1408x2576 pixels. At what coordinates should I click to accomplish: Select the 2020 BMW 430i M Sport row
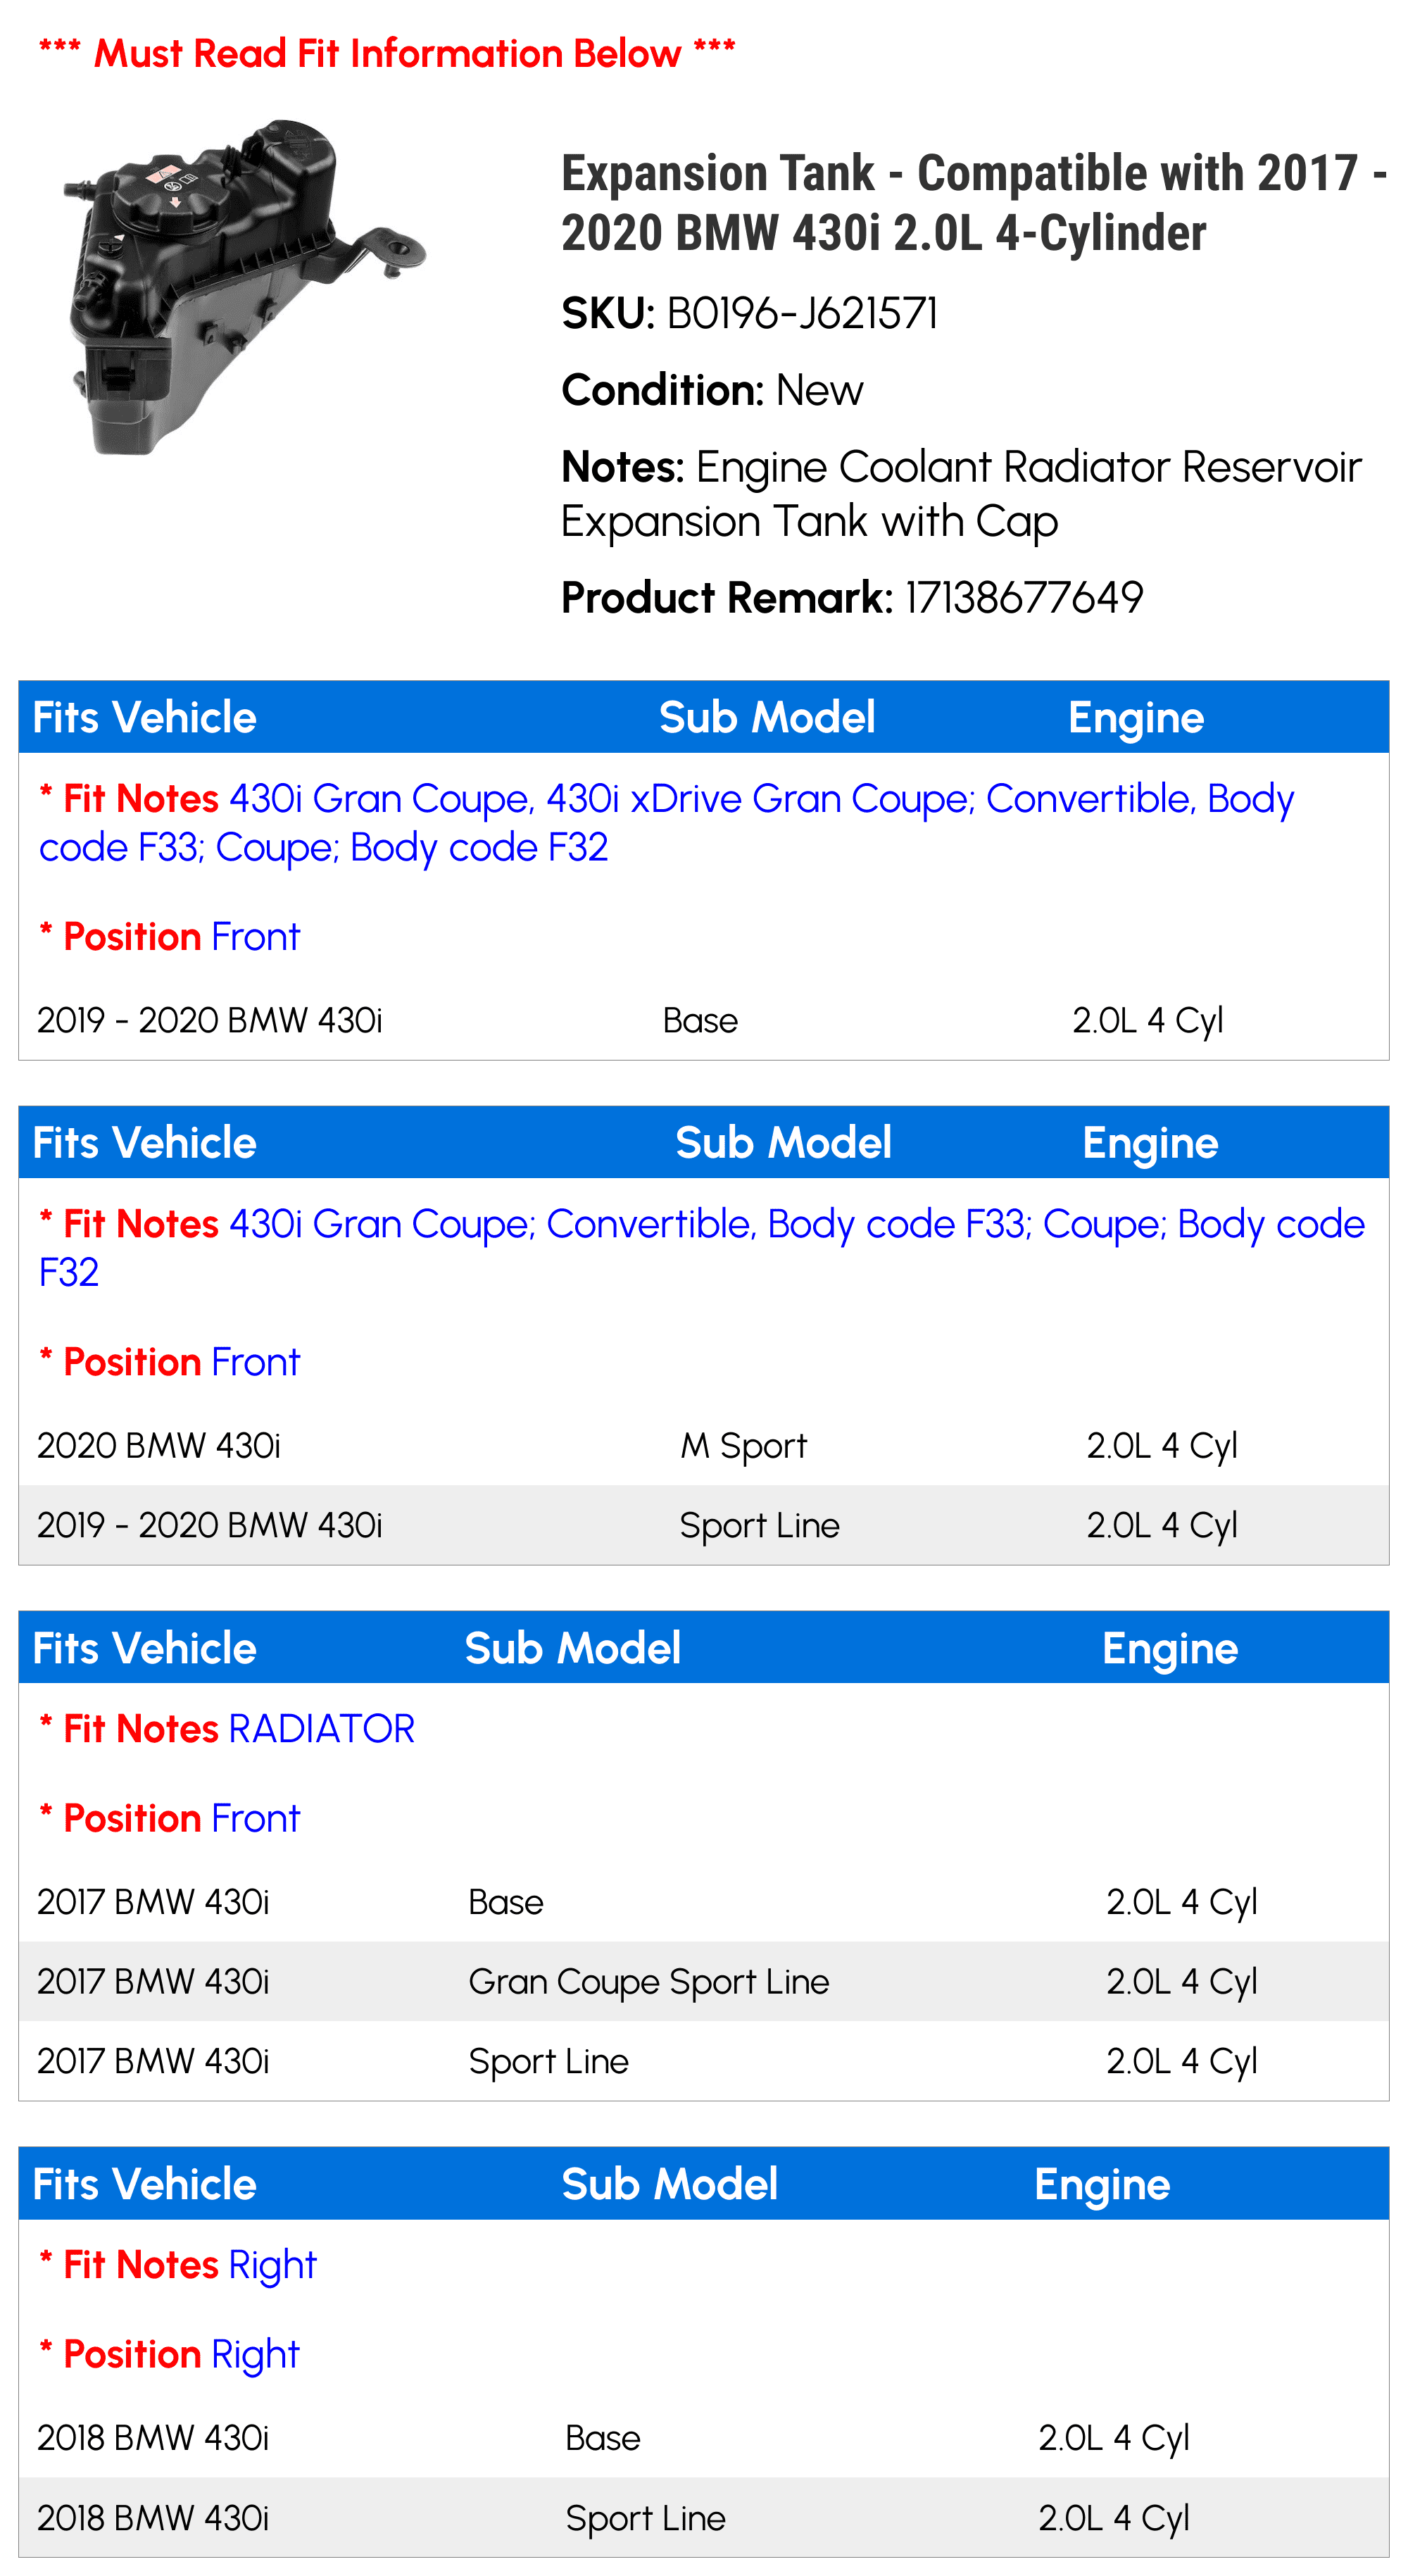(704, 1446)
